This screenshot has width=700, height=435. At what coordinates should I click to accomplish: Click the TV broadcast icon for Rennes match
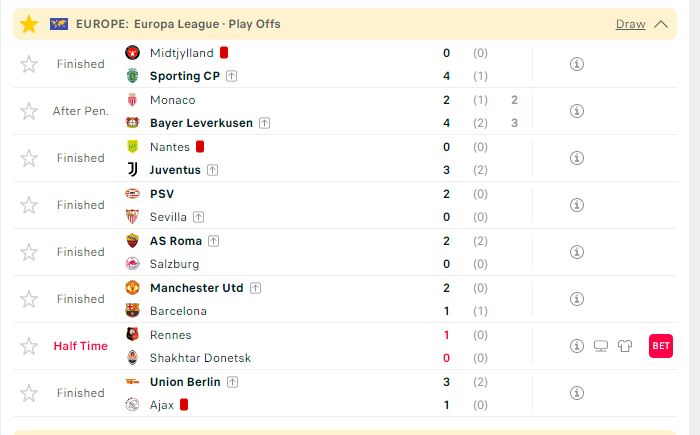pyautogui.click(x=601, y=346)
